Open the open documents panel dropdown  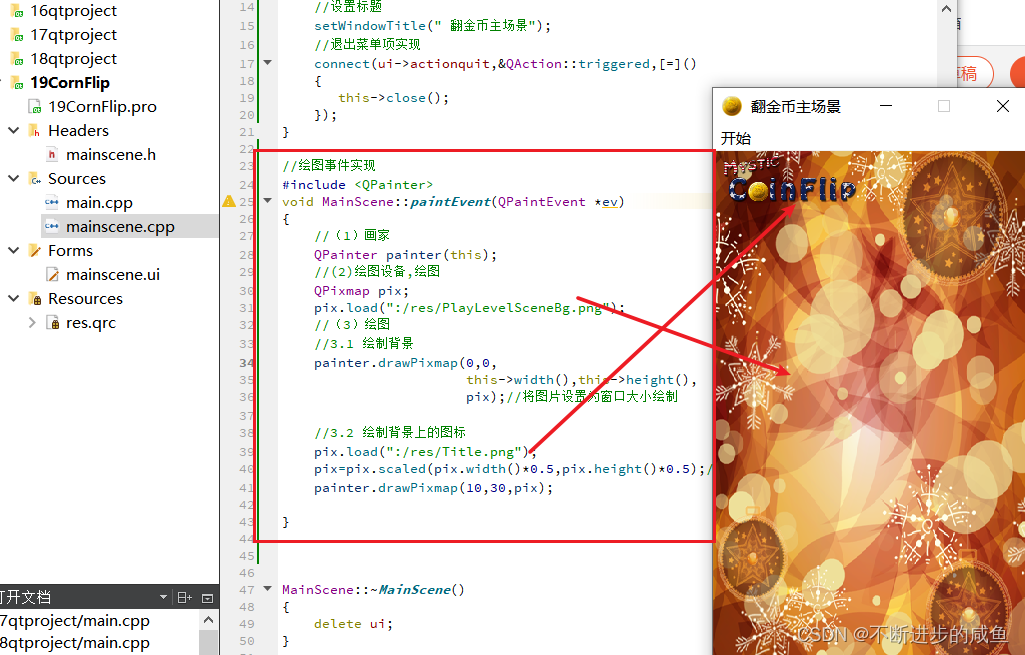click(163, 597)
